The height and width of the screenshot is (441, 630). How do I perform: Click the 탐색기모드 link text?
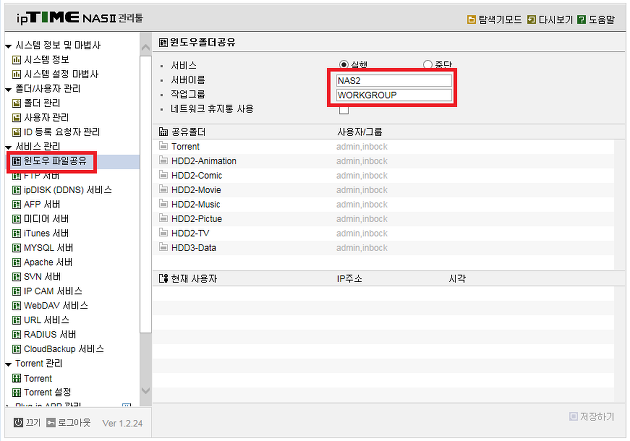tap(499, 19)
